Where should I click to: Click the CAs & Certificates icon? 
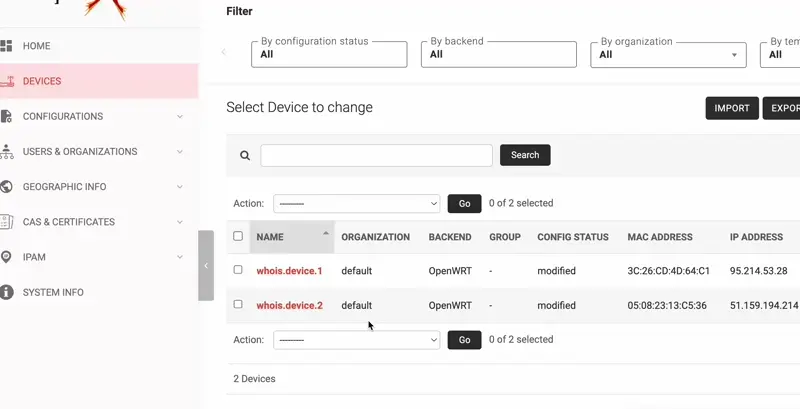pos(6,222)
